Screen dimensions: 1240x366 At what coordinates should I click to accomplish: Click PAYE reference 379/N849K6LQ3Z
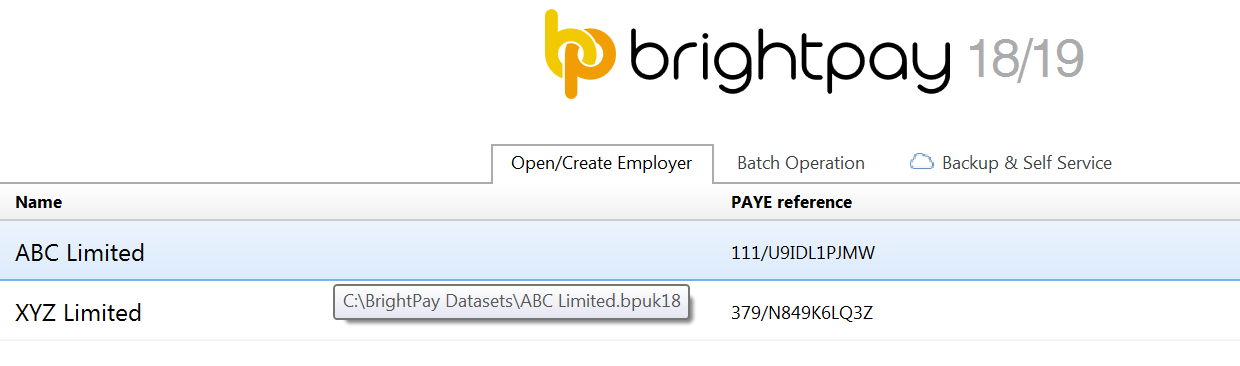(803, 314)
